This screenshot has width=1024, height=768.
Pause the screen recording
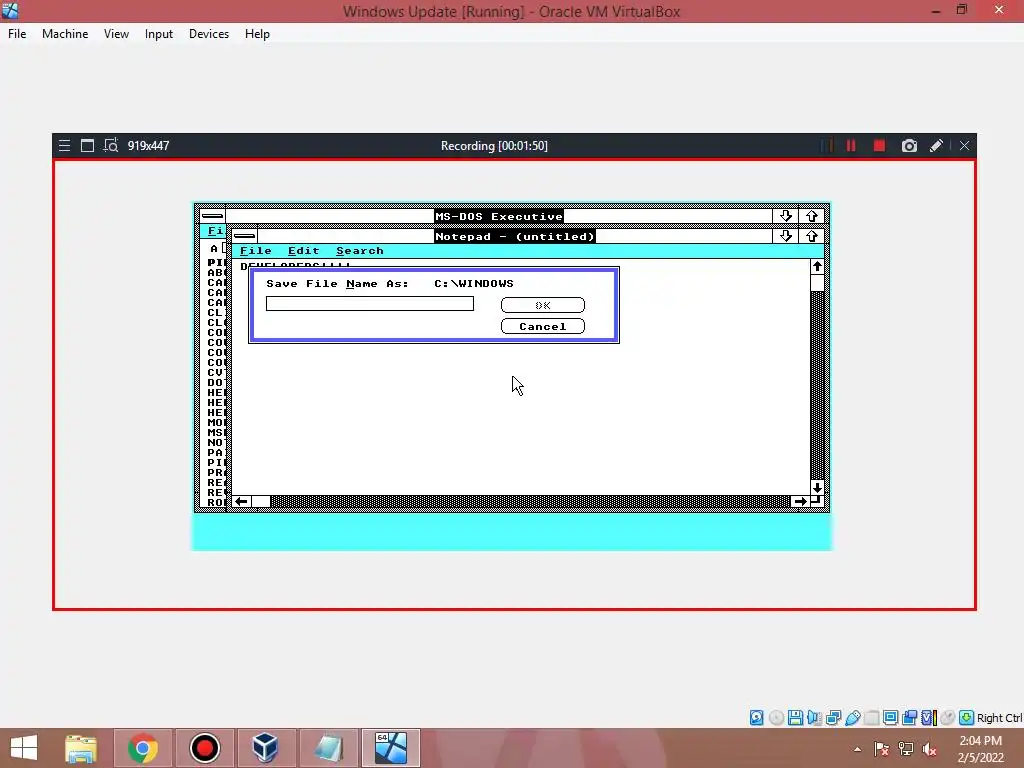851,146
